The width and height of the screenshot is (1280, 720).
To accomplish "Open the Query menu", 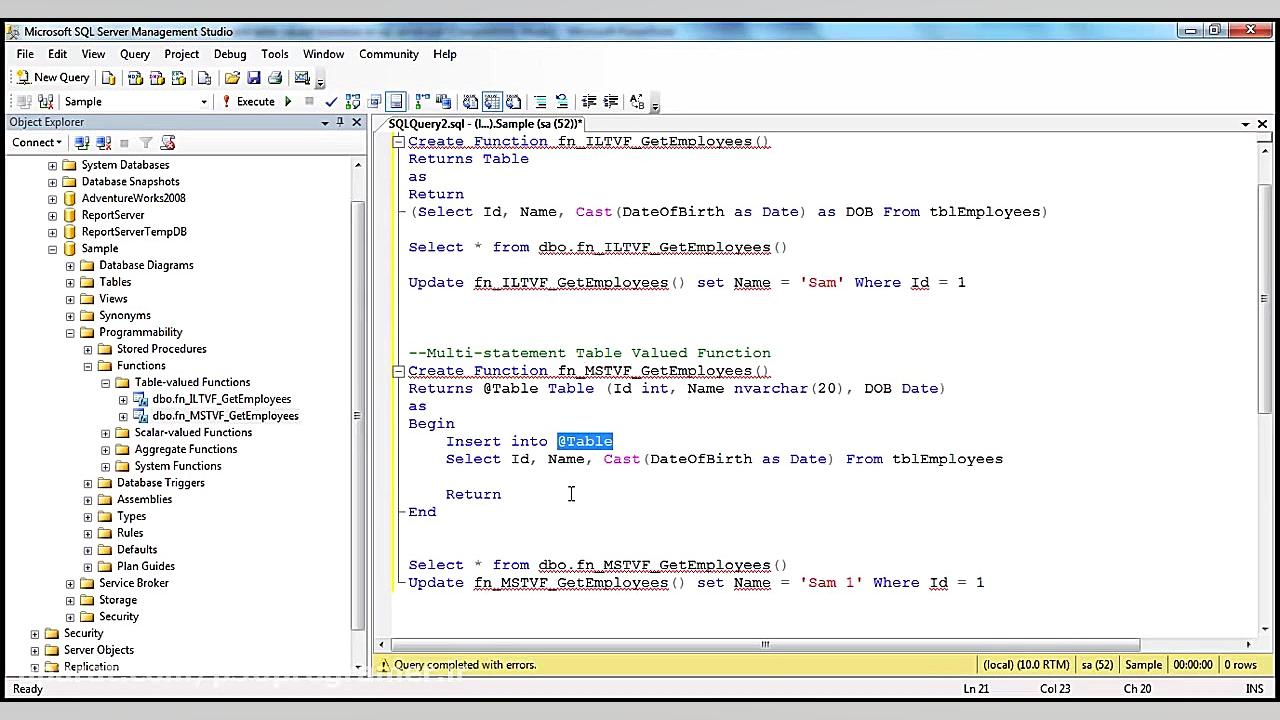I will 134,54.
